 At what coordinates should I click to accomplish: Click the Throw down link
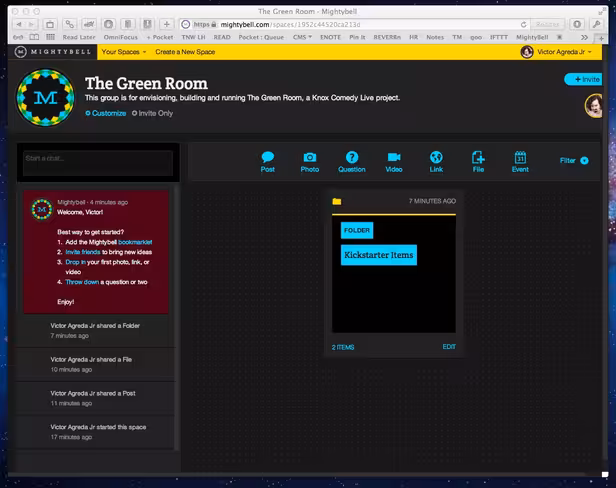point(82,282)
